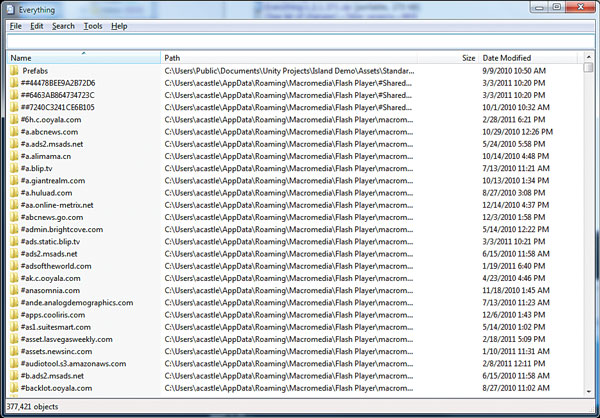Click the search text field

click(x=300, y=41)
